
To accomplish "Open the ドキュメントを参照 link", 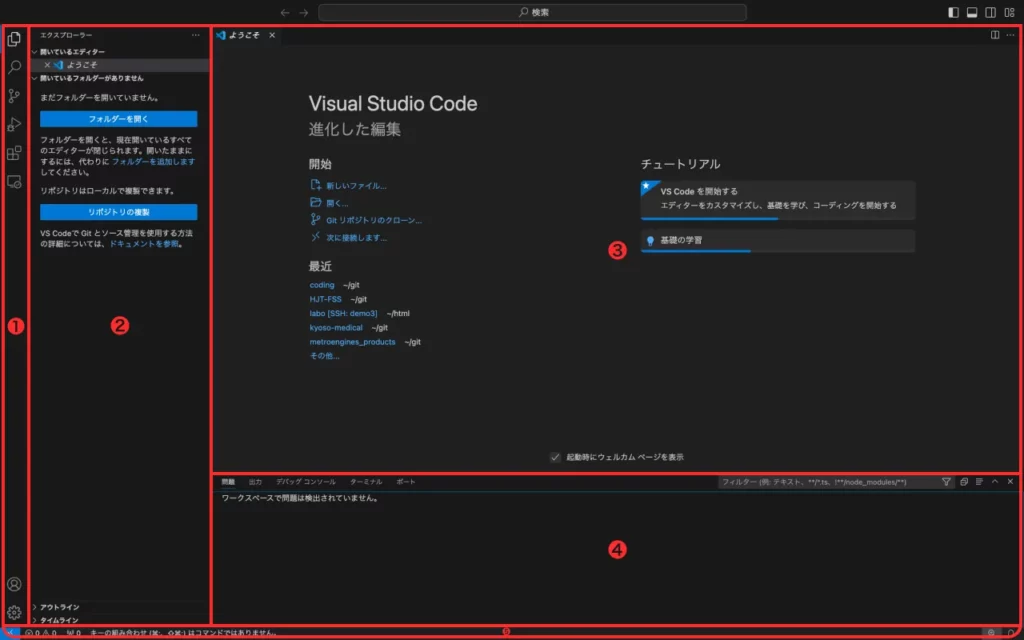I will click(144, 244).
